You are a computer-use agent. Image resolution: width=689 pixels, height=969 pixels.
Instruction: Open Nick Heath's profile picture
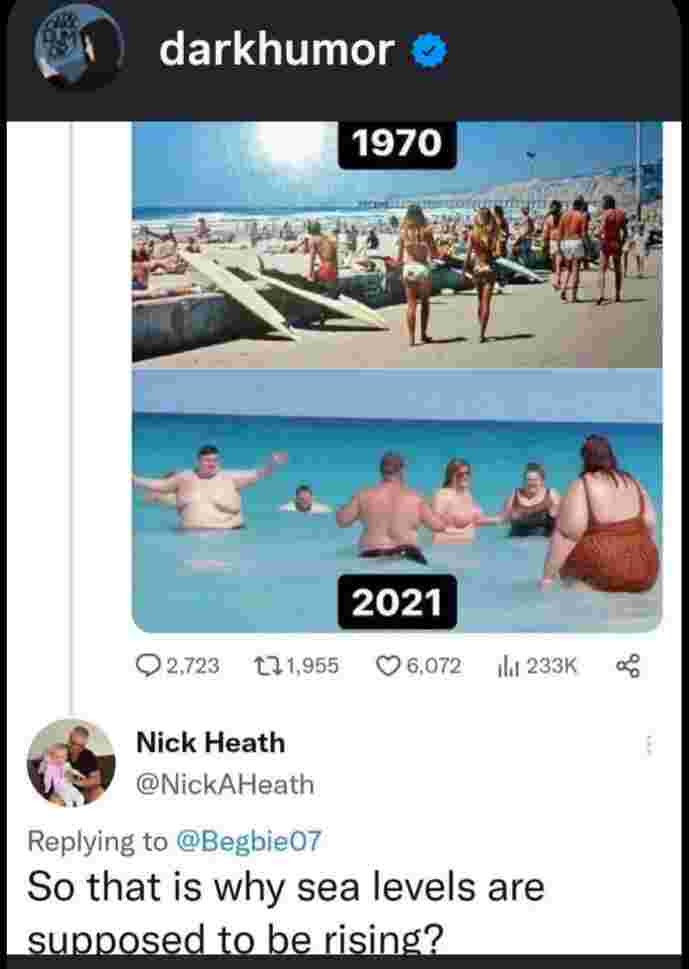[x=71, y=763]
